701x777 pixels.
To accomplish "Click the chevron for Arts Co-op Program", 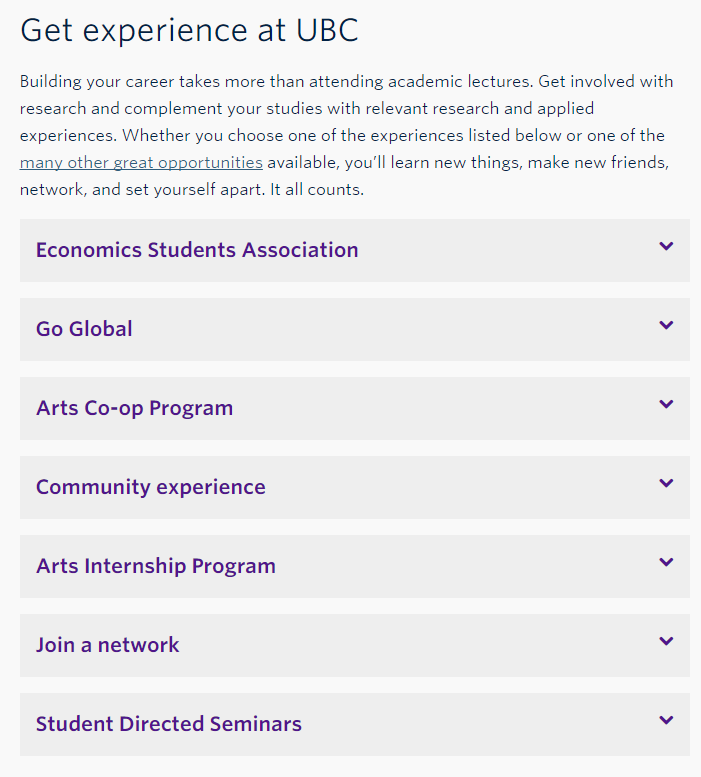I will click(x=666, y=405).
